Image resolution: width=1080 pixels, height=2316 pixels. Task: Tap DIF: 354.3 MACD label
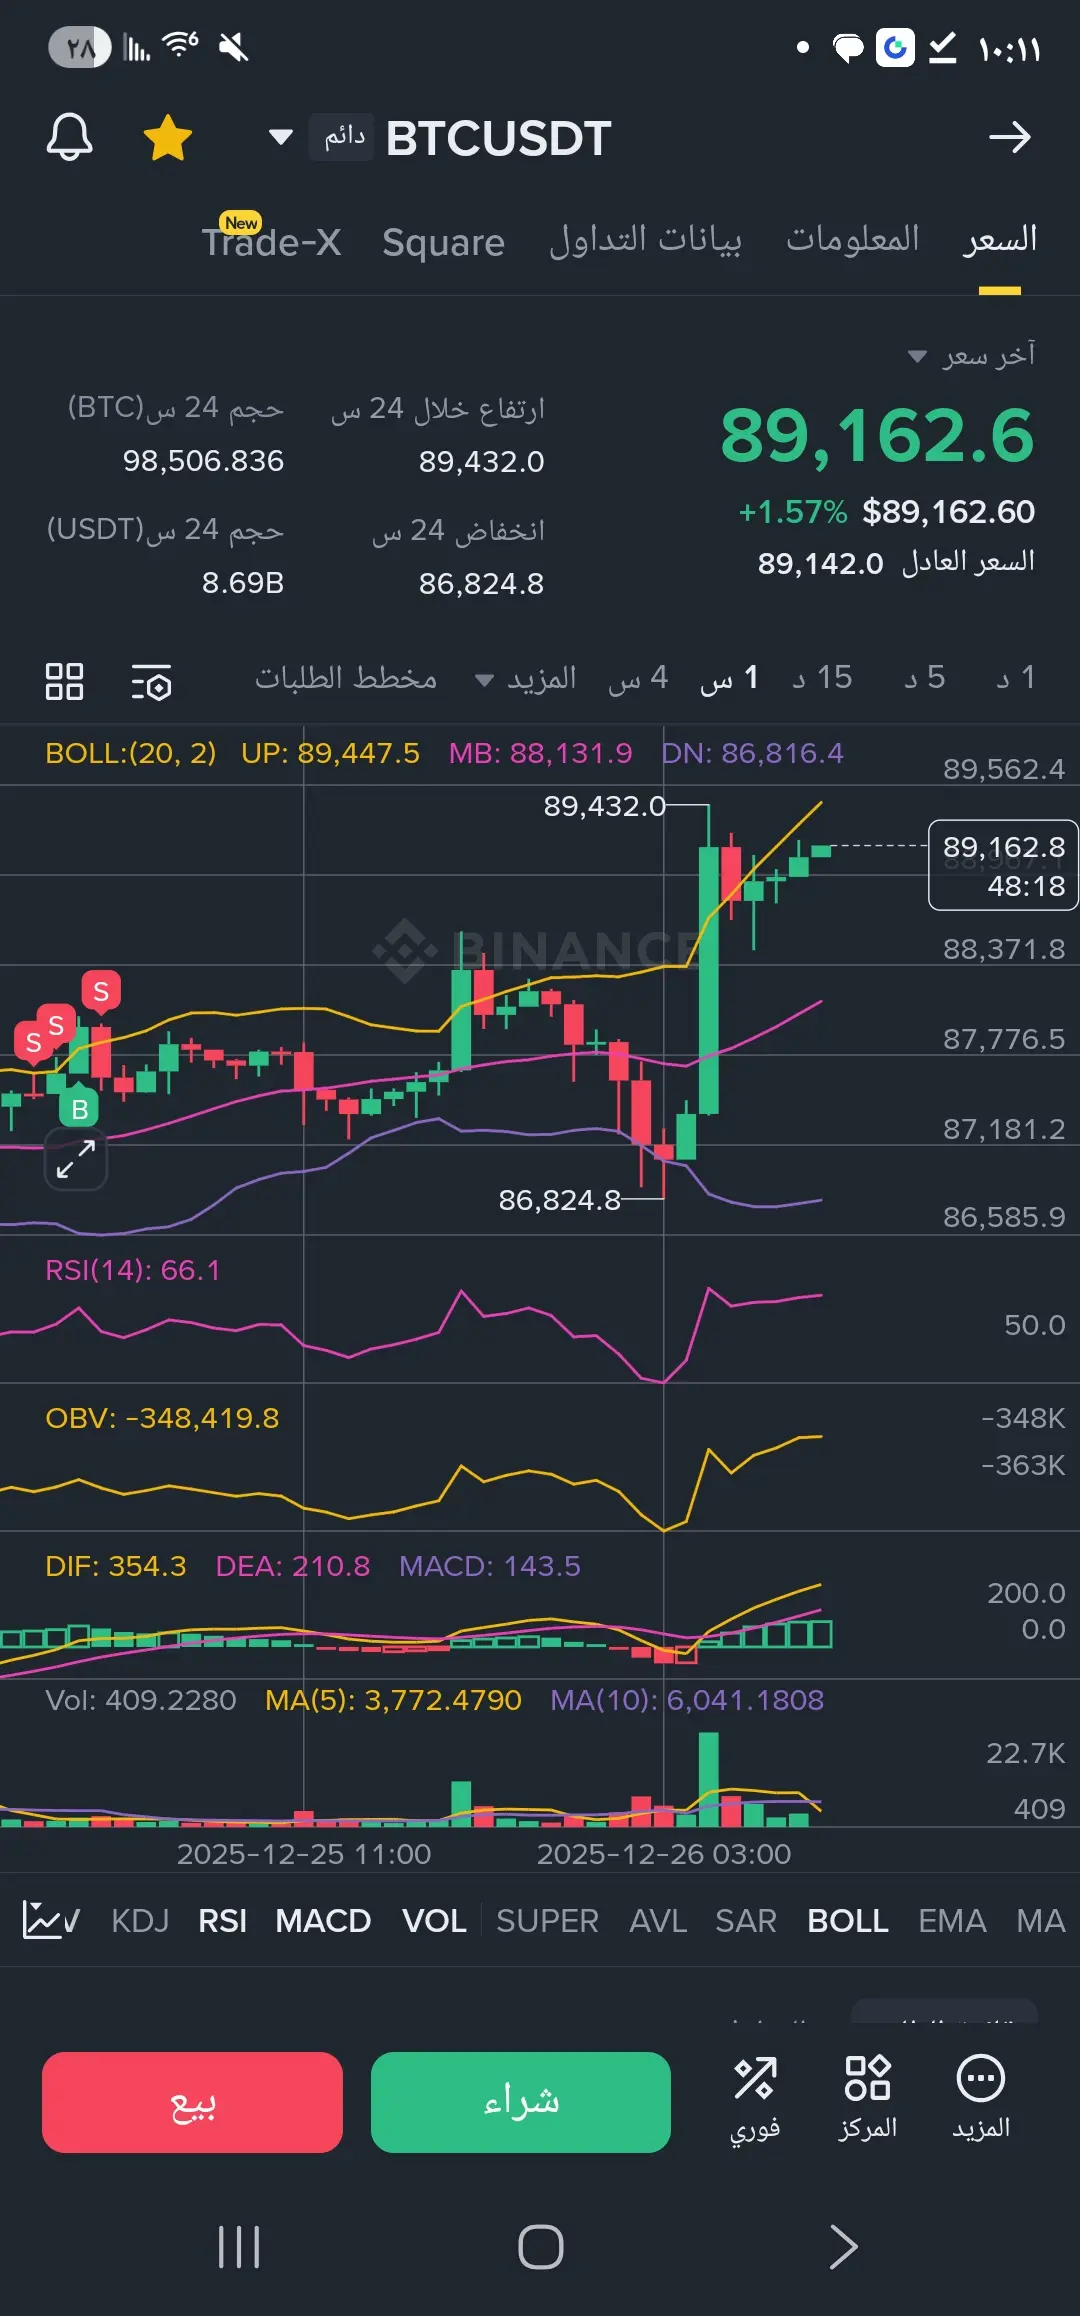tap(116, 1566)
